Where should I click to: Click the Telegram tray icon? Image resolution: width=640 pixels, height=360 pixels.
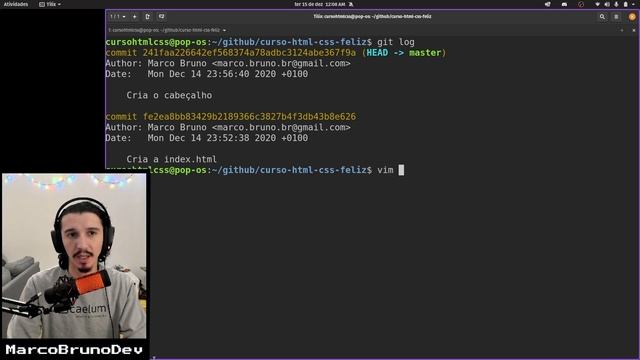[547, 4]
